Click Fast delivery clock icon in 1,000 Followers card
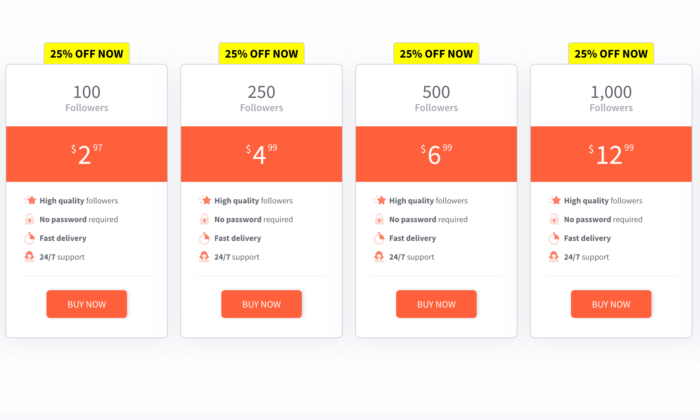This screenshot has width=700, height=420. (x=554, y=238)
